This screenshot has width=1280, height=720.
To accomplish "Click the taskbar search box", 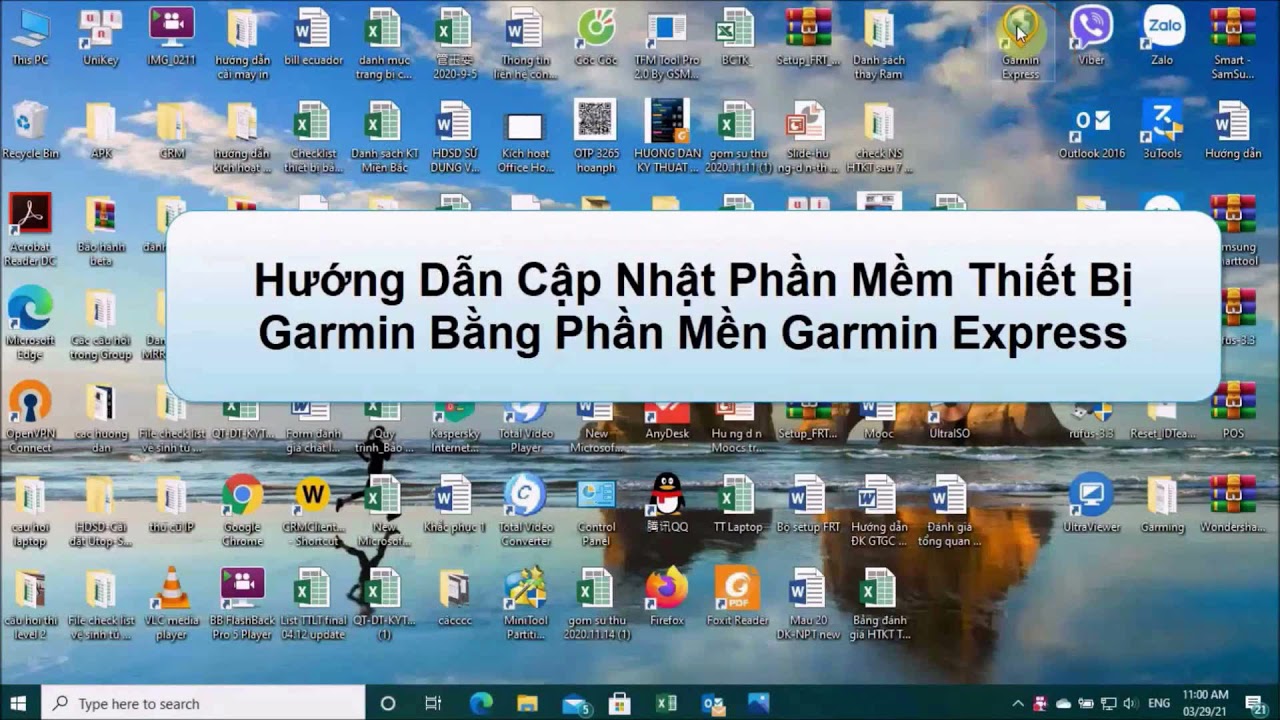I will click(x=204, y=703).
